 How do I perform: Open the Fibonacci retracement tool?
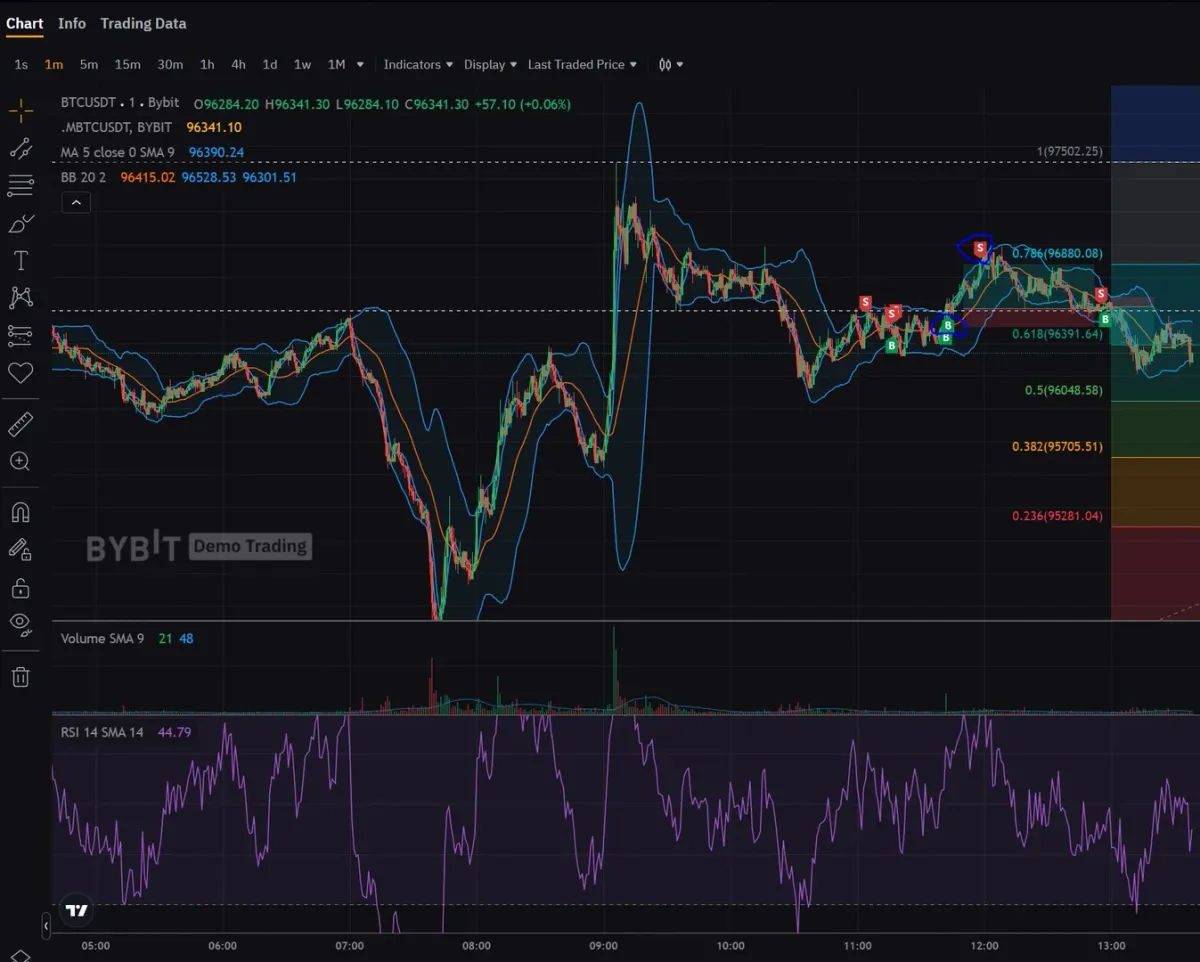[x=20, y=185]
